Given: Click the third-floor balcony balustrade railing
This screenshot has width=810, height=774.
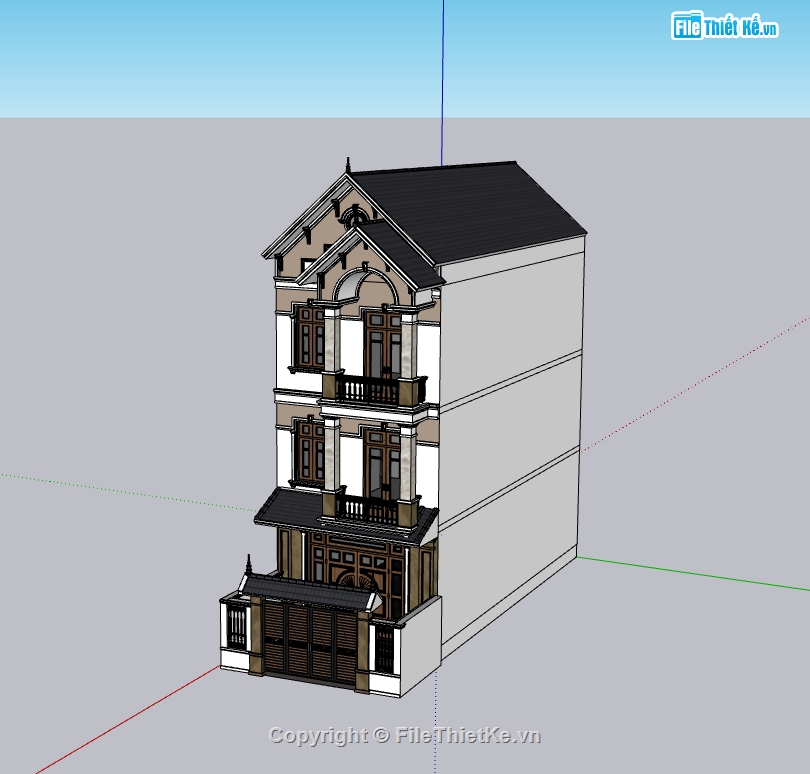Looking at the screenshot, I should pyautogui.click(x=367, y=390).
